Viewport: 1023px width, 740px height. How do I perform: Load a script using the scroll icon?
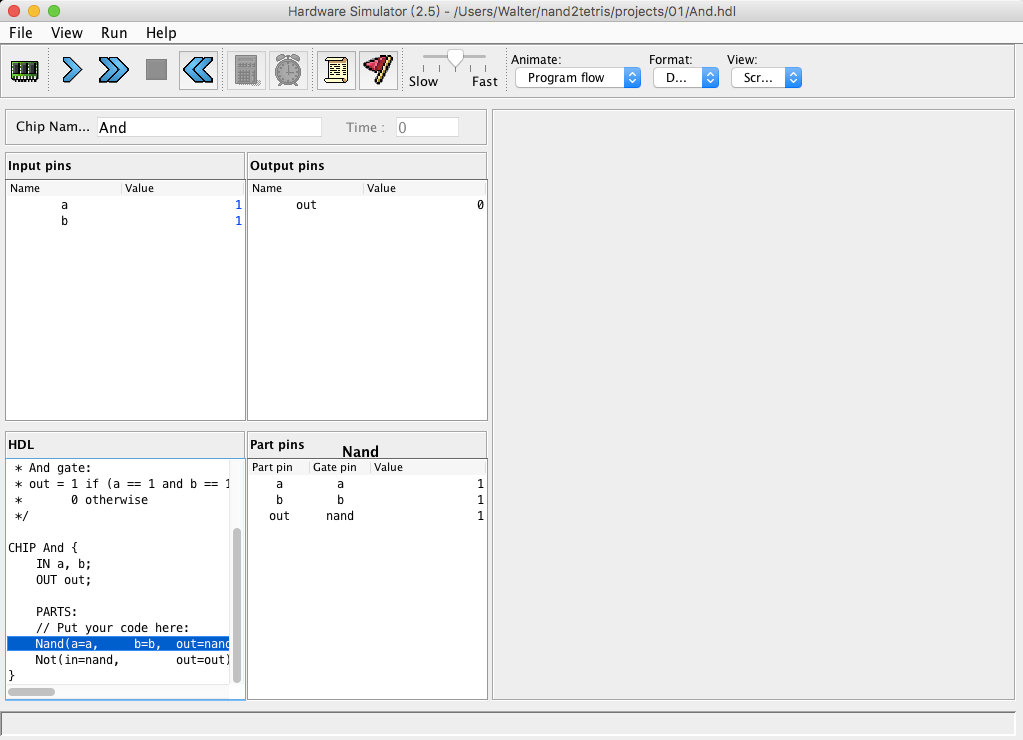tap(336, 70)
